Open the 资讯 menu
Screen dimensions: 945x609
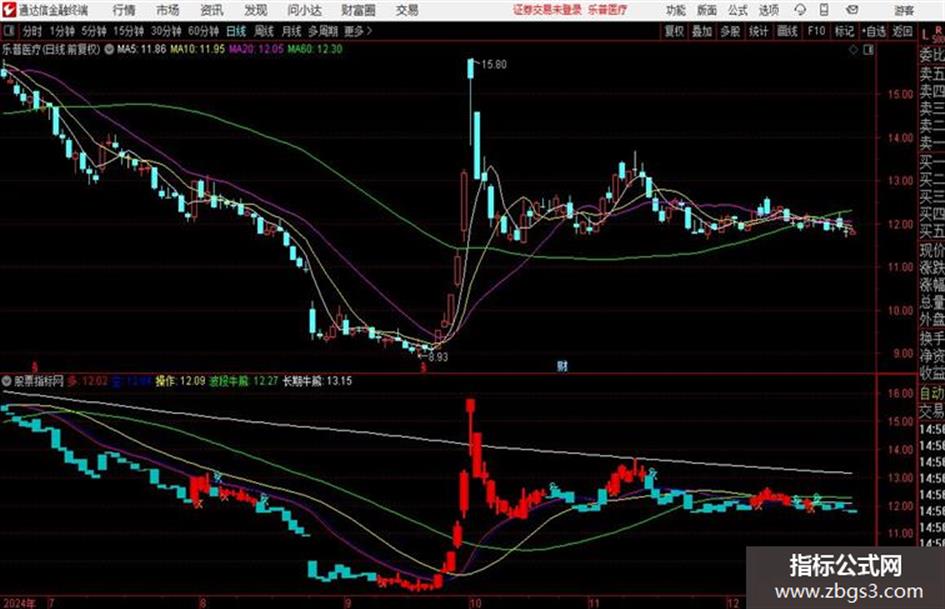(x=212, y=10)
